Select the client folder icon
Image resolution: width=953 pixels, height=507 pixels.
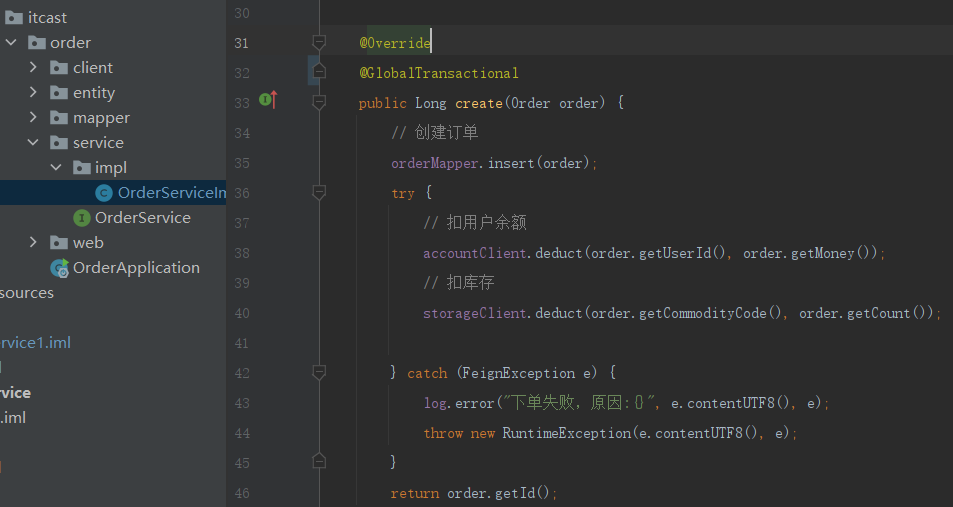[x=59, y=67]
